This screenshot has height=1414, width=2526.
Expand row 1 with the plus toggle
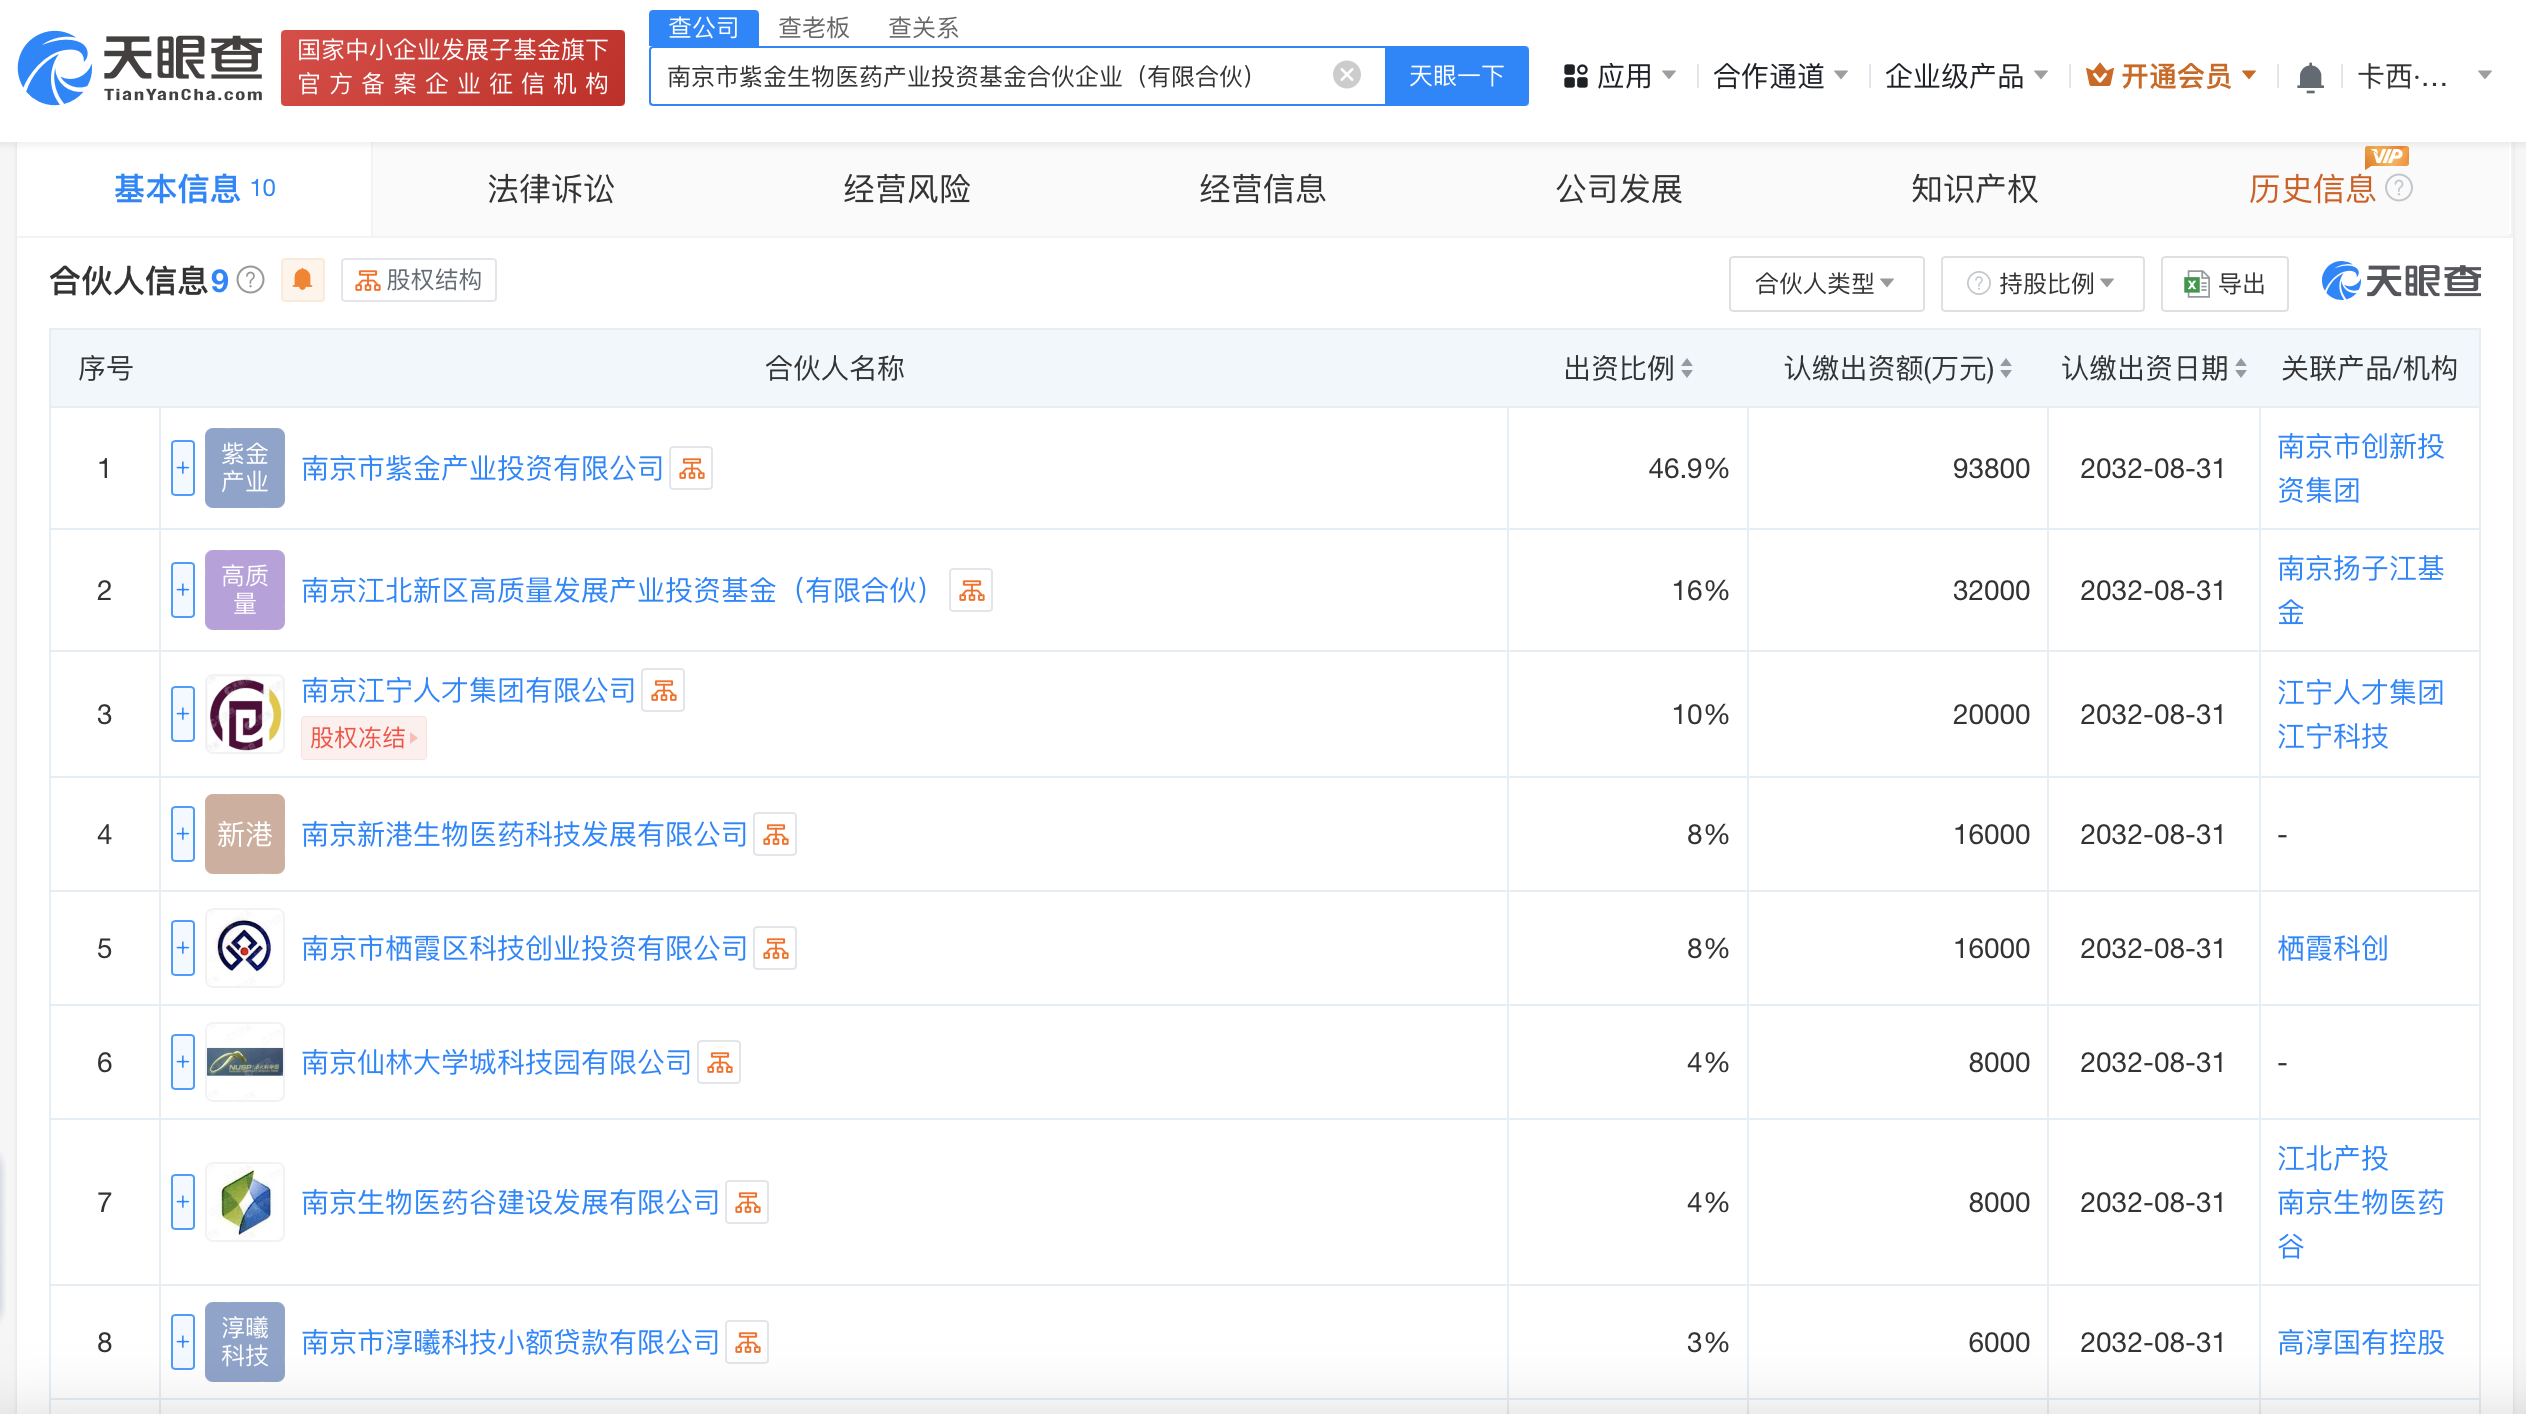click(x=182, y=468)
